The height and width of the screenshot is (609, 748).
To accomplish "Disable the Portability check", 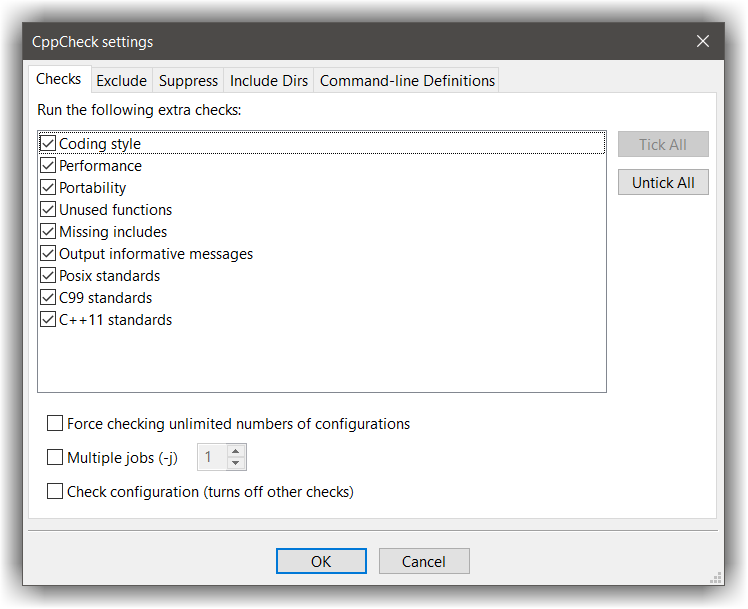I will (48, 188).
